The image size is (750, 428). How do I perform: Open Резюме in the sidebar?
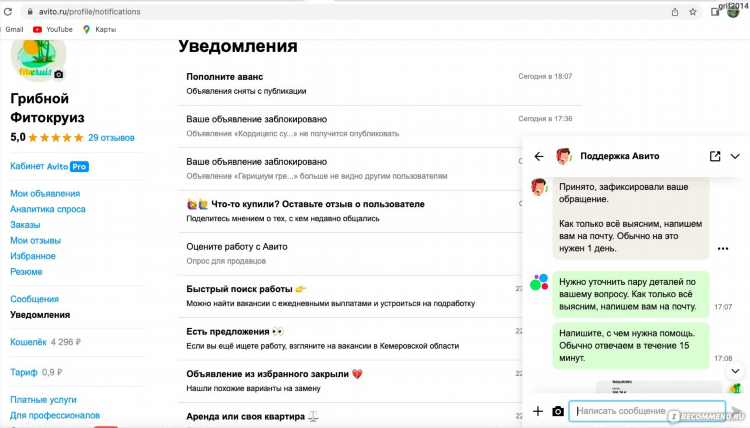[x=26, y=272]
